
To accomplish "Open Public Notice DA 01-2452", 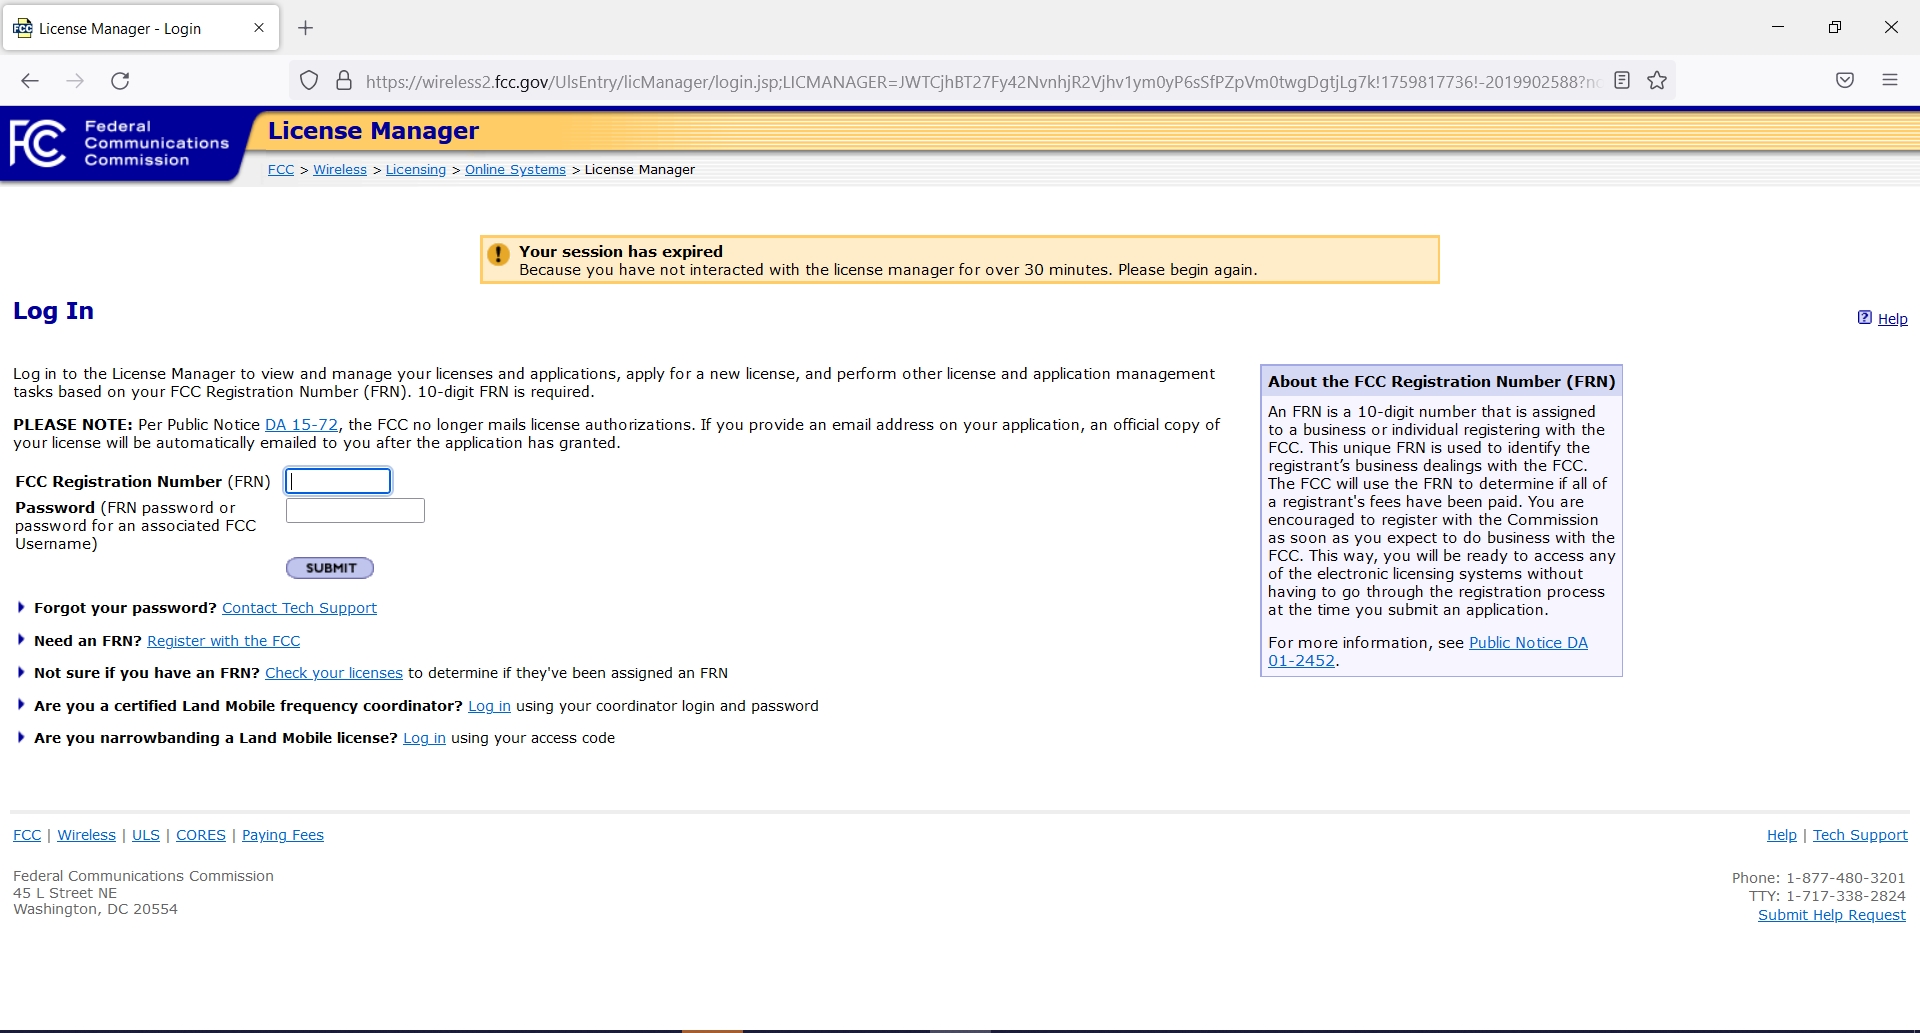I will 1527,642.
